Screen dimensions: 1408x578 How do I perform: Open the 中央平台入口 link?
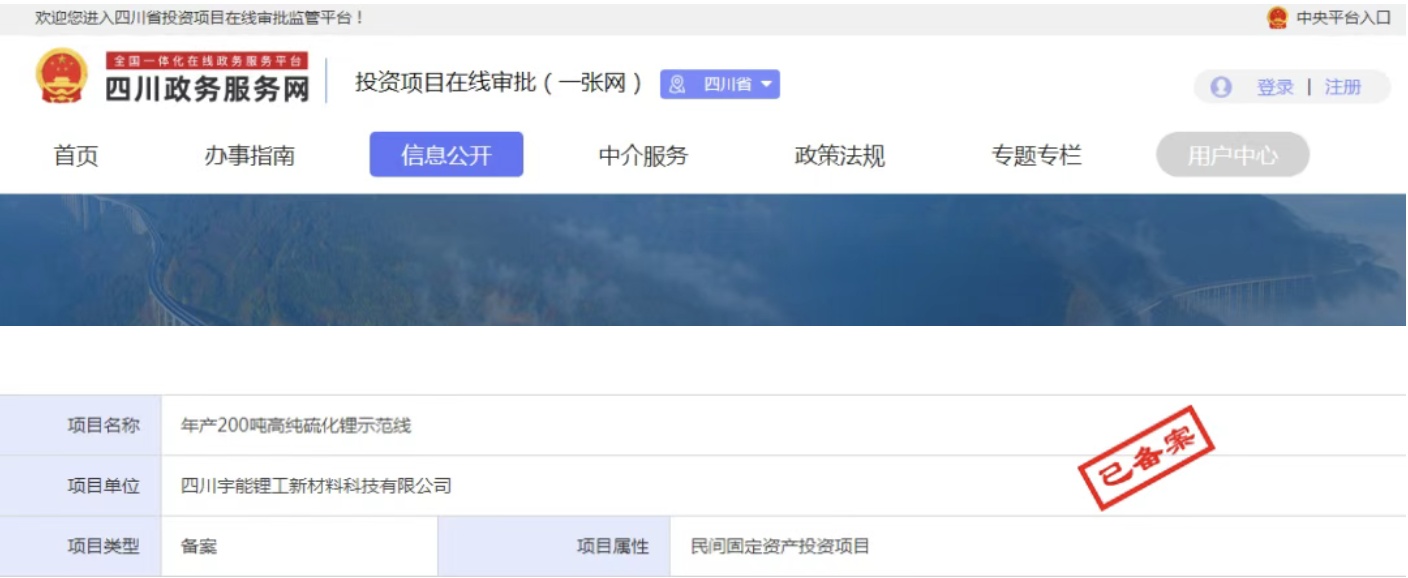(1343, 18)
